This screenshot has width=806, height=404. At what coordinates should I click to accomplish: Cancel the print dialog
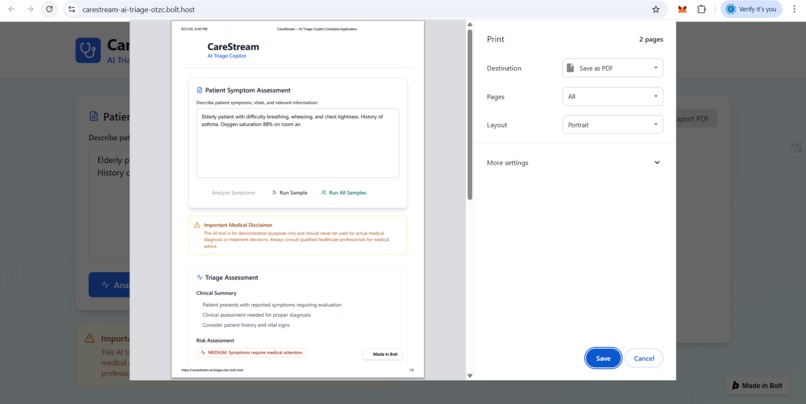tap(644, 358)
